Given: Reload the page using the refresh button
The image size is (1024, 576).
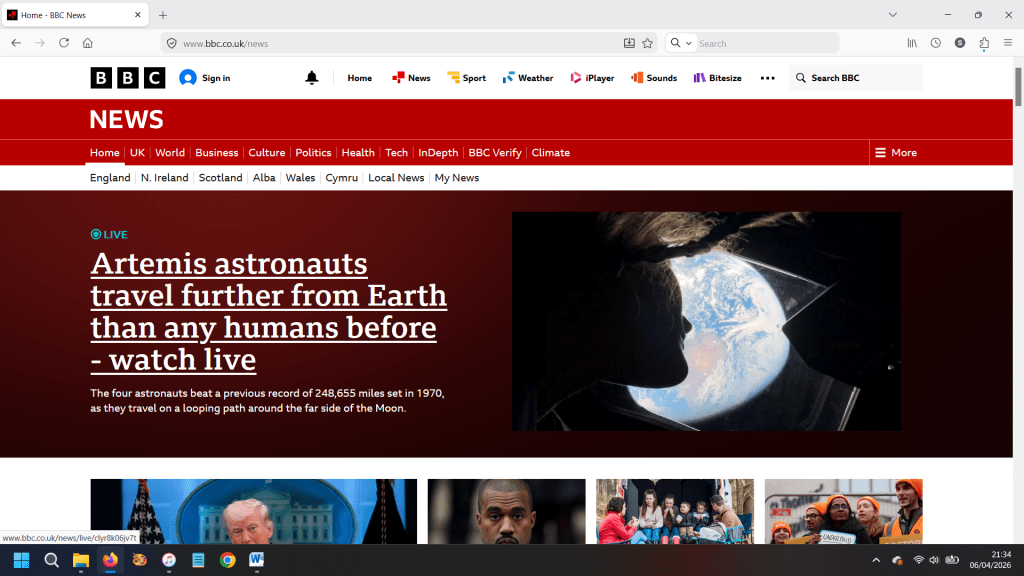Looking at the screenshot, I should 64,43.
